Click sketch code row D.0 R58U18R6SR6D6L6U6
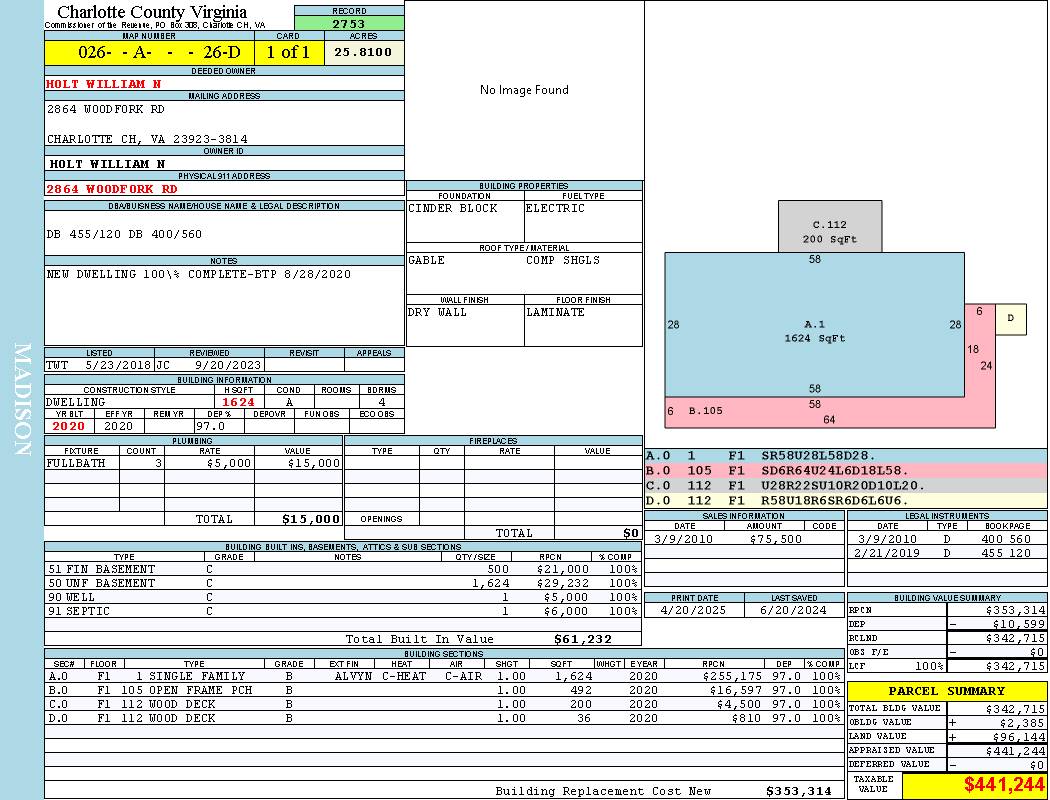 pos(846,500)
